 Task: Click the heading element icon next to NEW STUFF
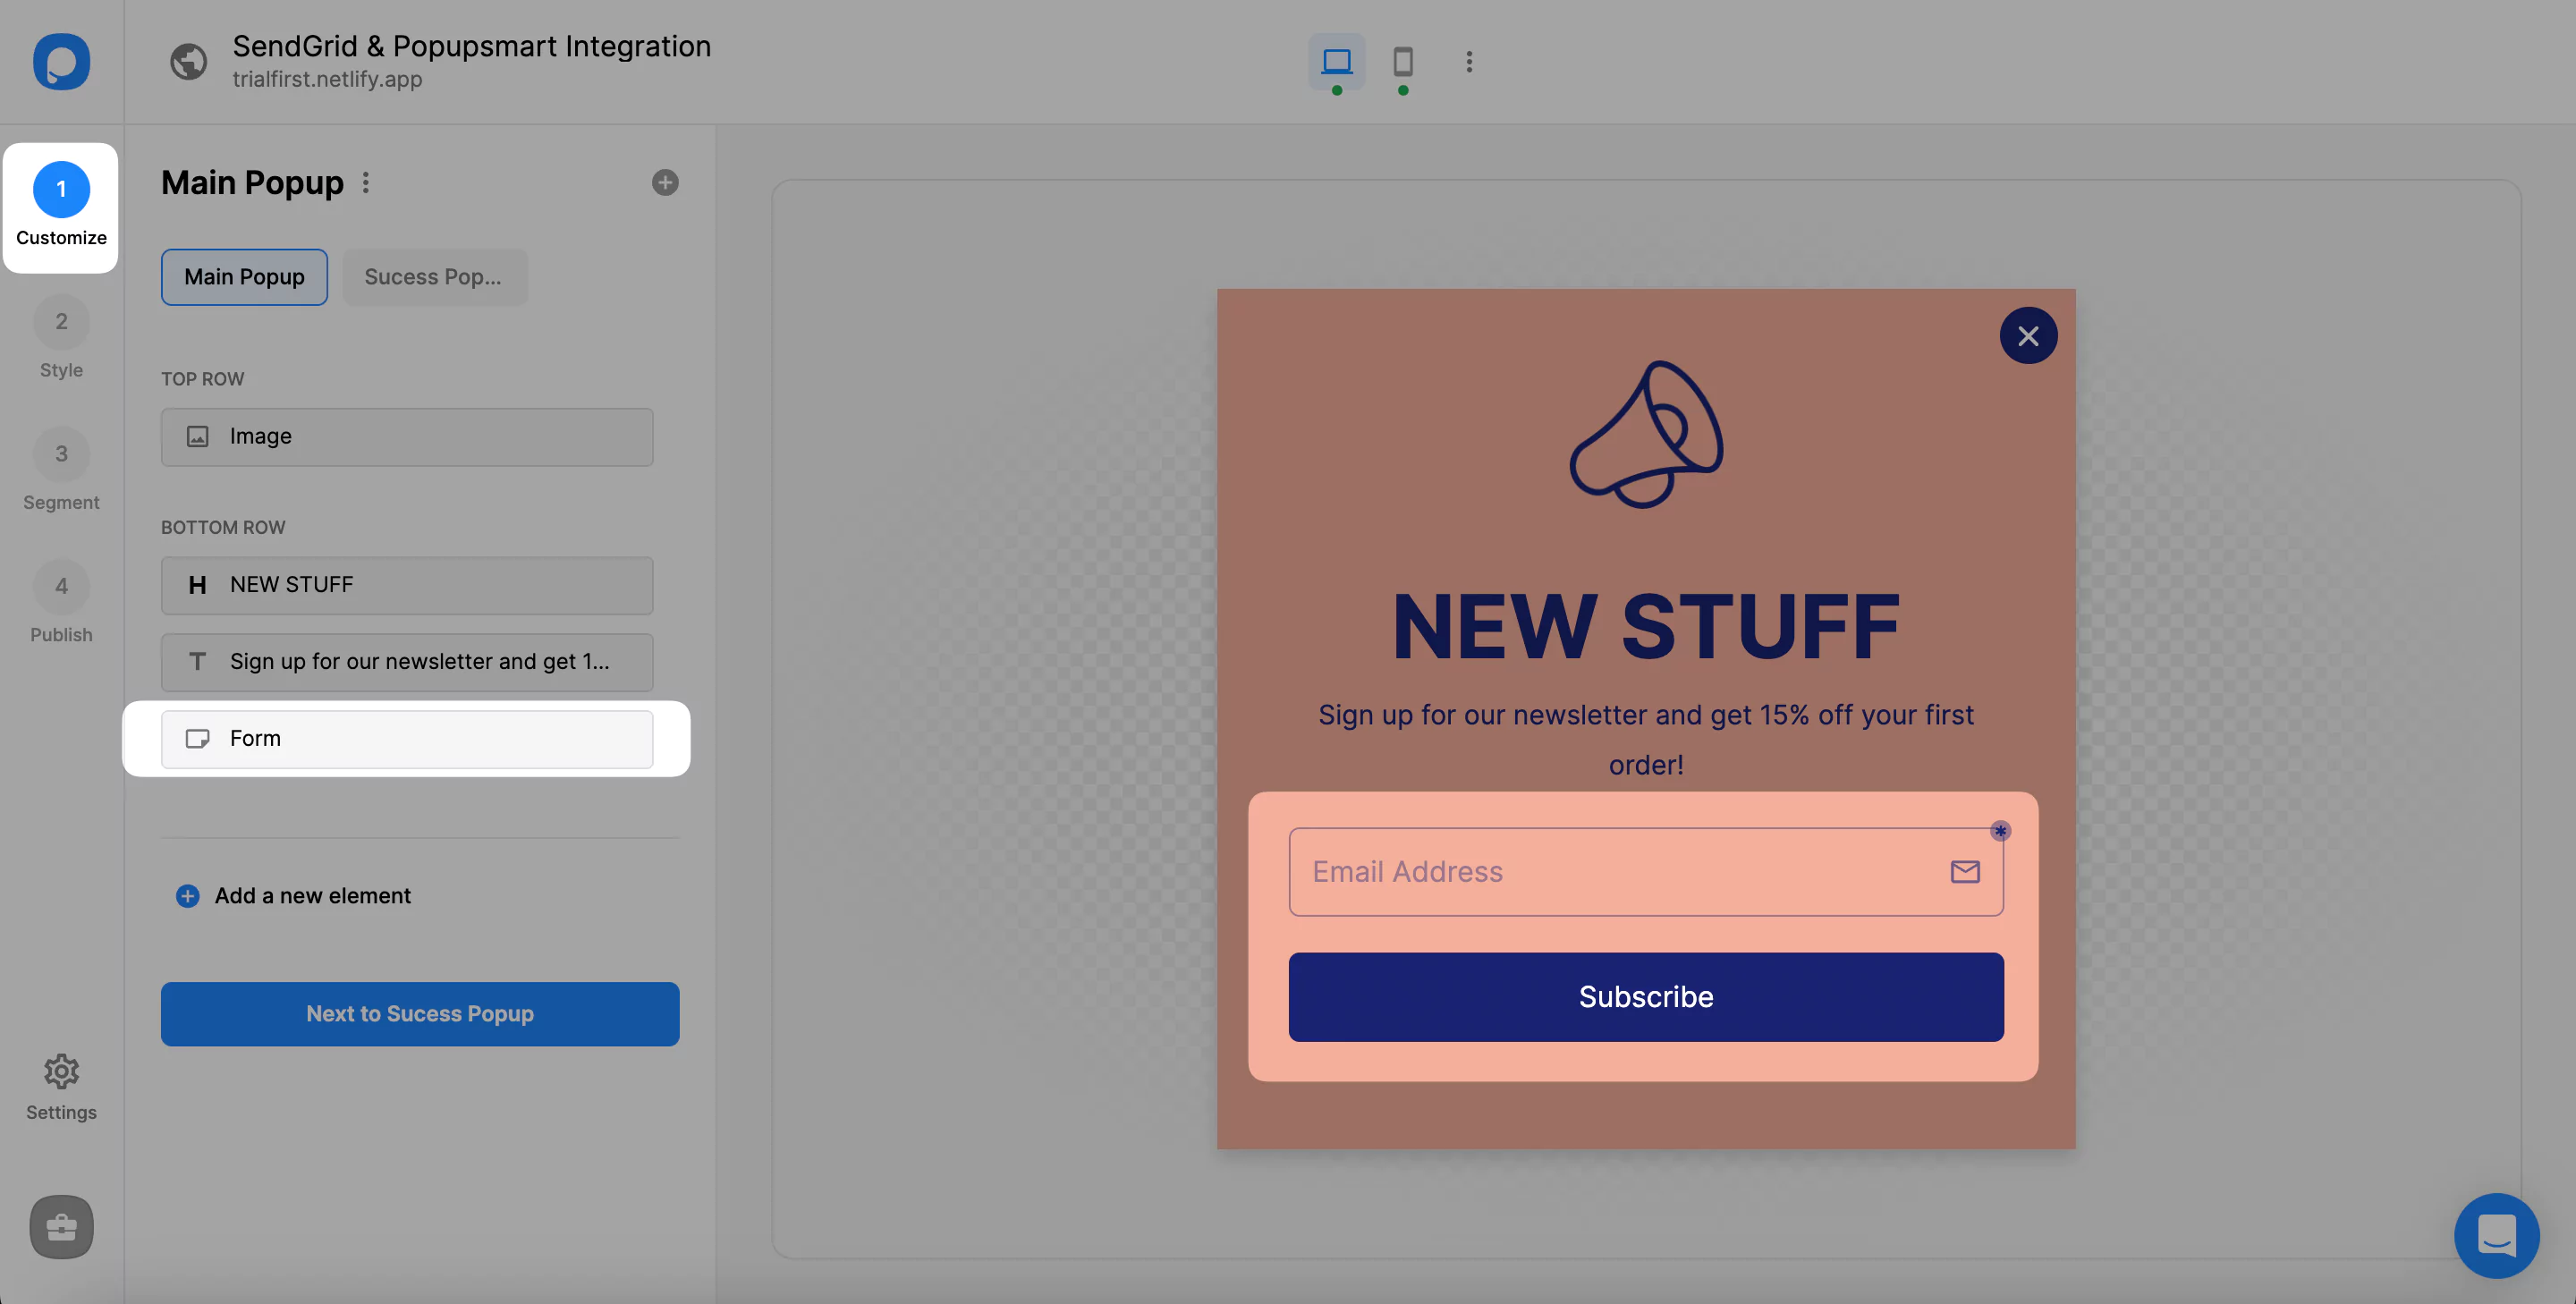tap(196, 586)
